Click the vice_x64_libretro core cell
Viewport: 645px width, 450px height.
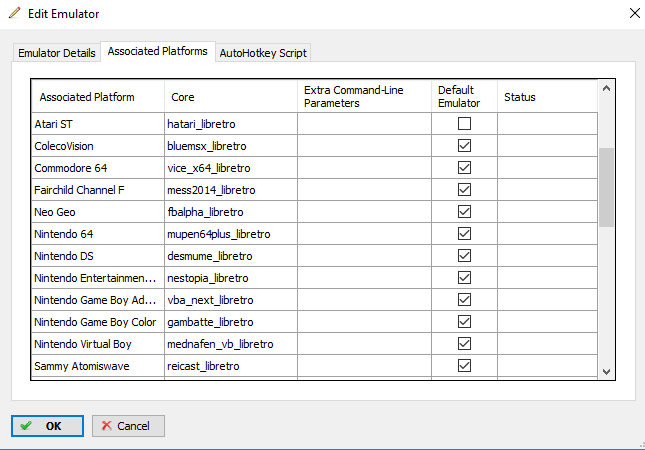[x=231, y=168]
